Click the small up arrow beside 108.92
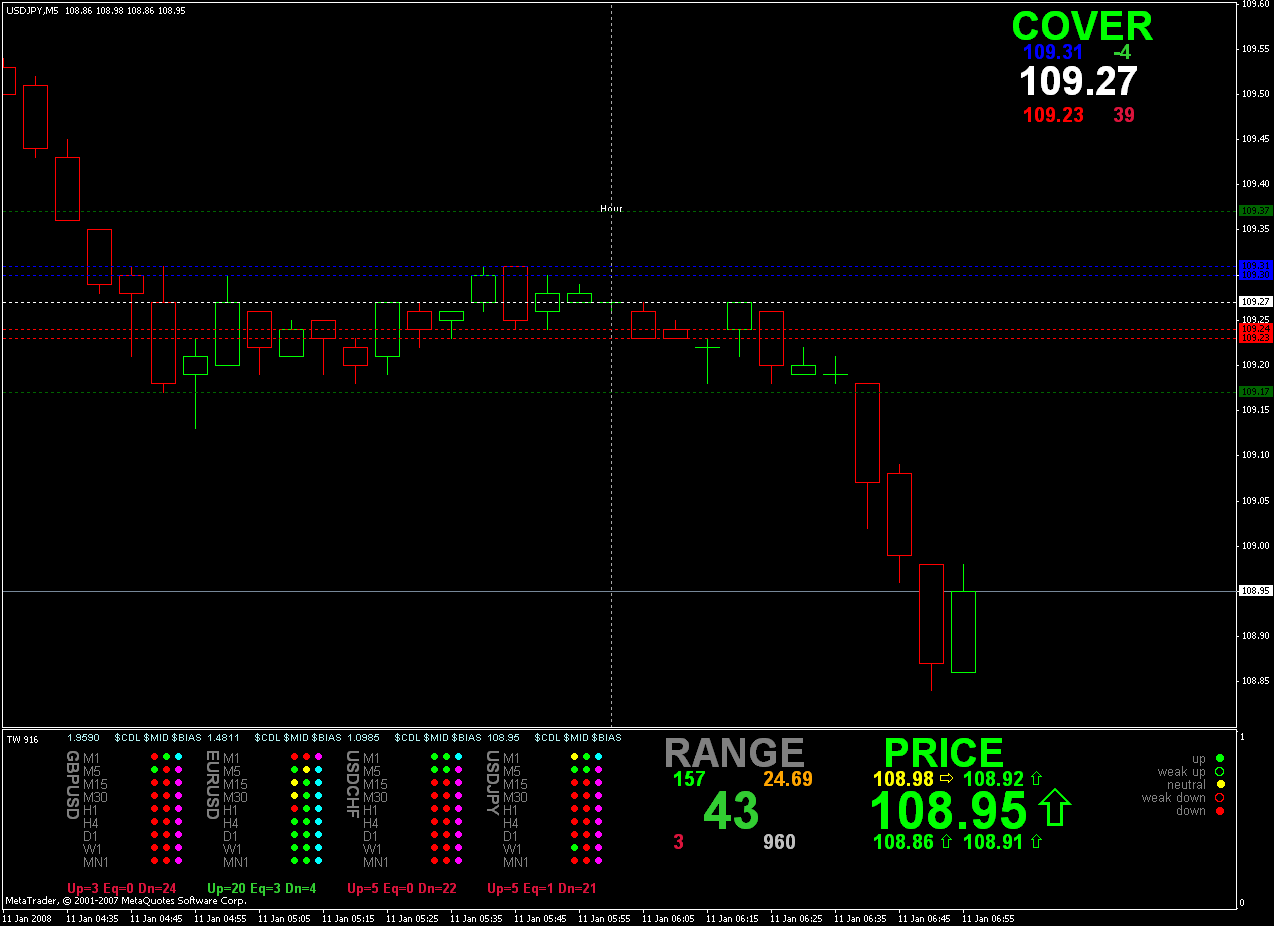The image size is (1274, 926). (1036, 779)
